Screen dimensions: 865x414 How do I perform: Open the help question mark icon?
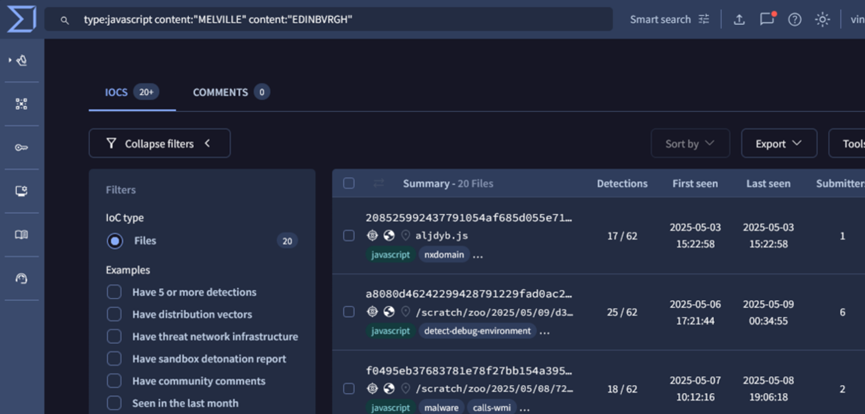click(794, 19)
